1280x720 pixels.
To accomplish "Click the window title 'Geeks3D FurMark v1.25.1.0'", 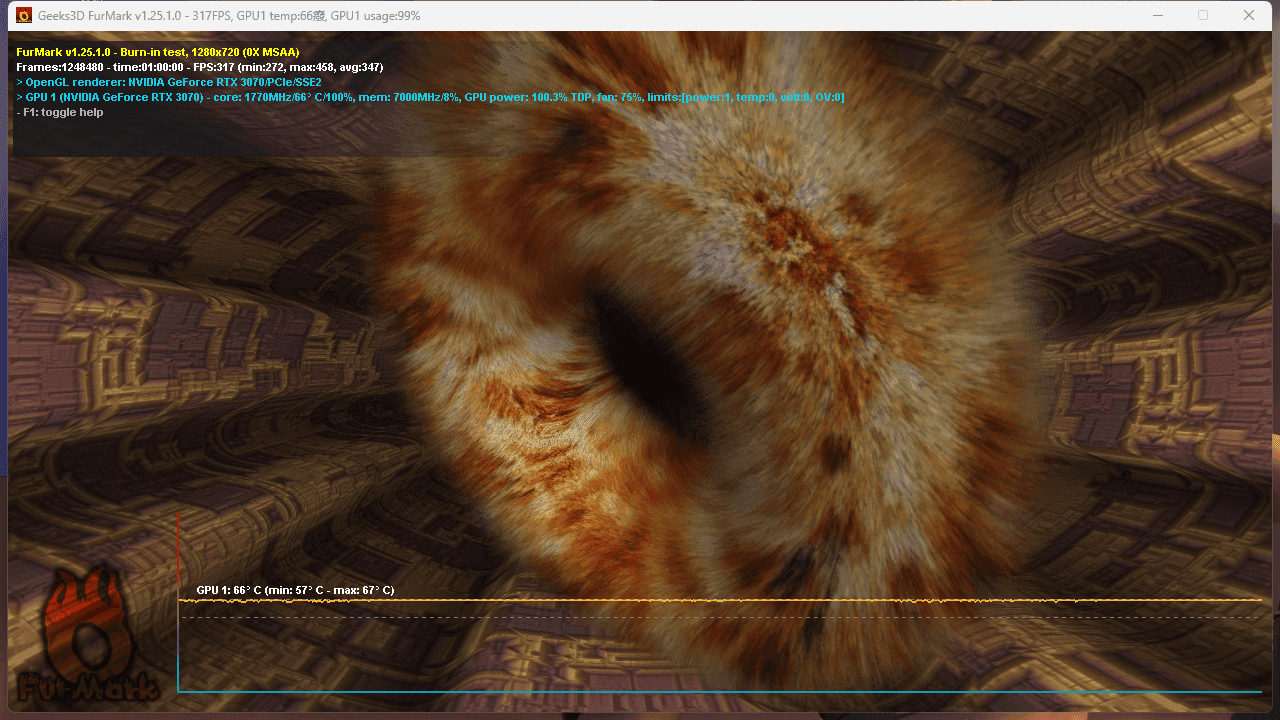I will (111, 16).
